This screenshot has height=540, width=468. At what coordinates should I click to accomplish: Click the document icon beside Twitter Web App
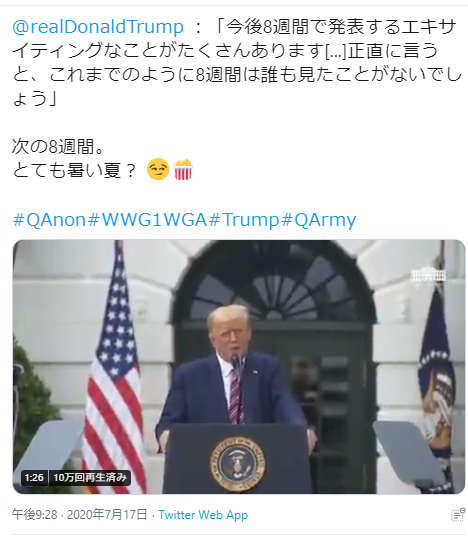[x=458, y=515]
